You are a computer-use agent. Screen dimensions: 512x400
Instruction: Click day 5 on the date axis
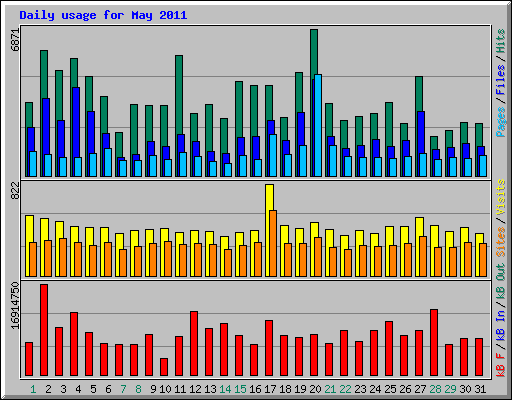pos(93,389)
